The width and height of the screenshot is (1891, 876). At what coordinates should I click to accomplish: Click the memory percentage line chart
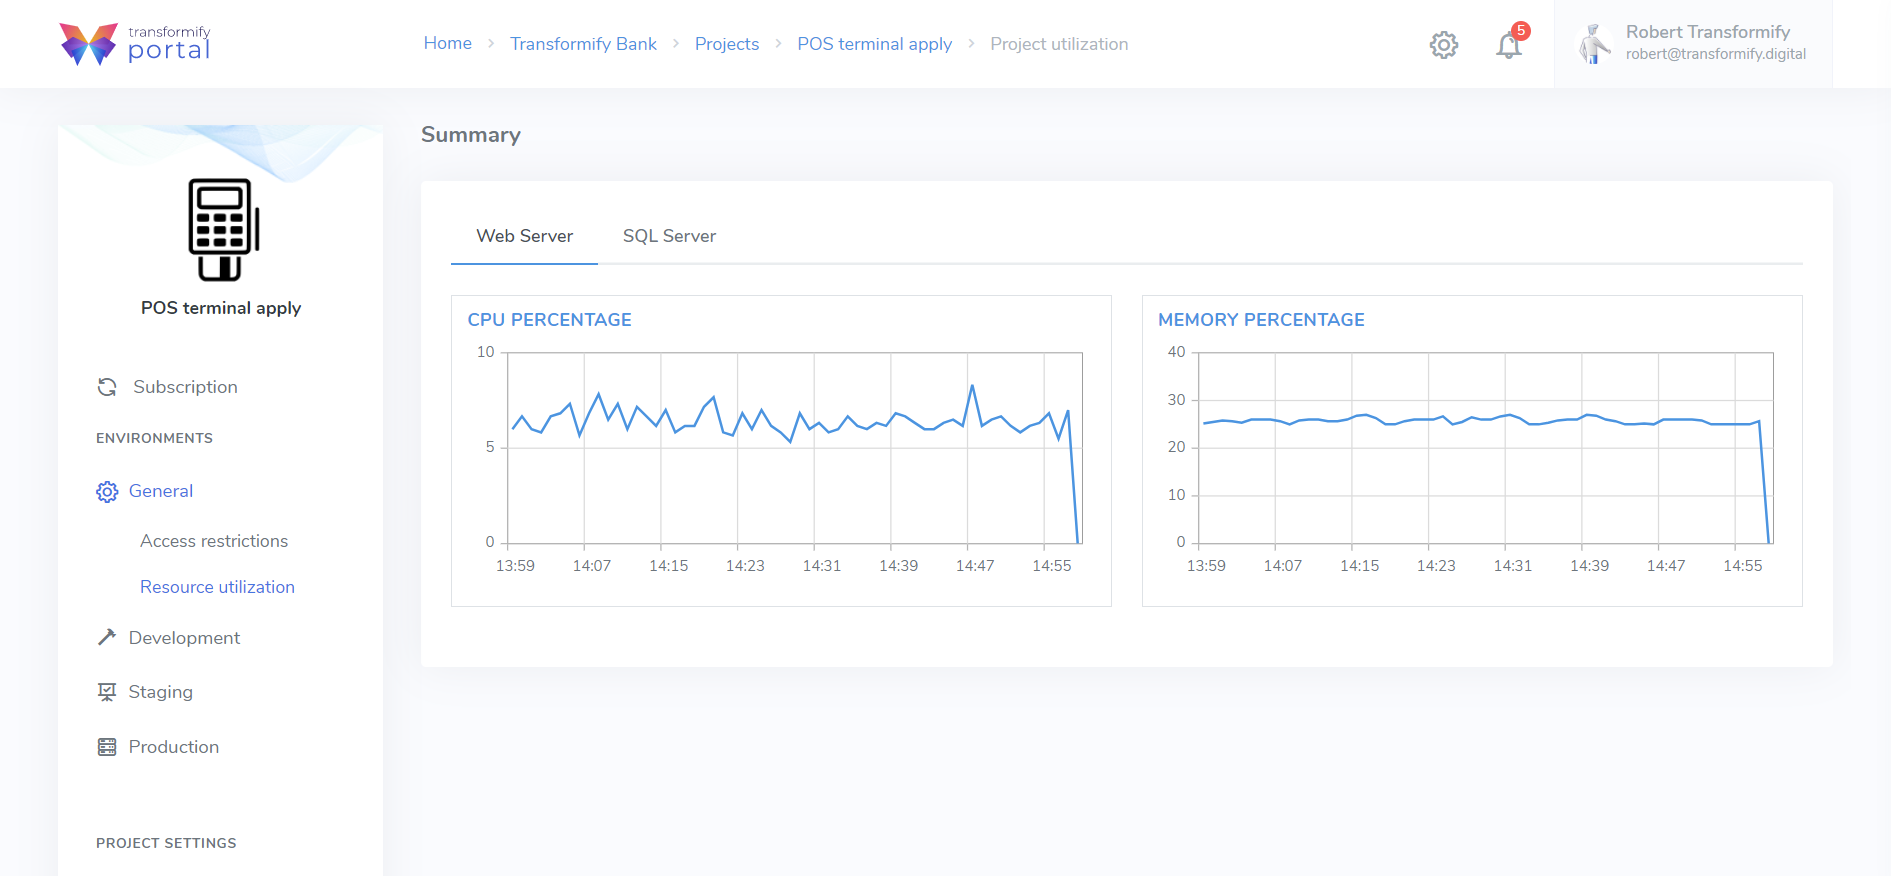1486,448
